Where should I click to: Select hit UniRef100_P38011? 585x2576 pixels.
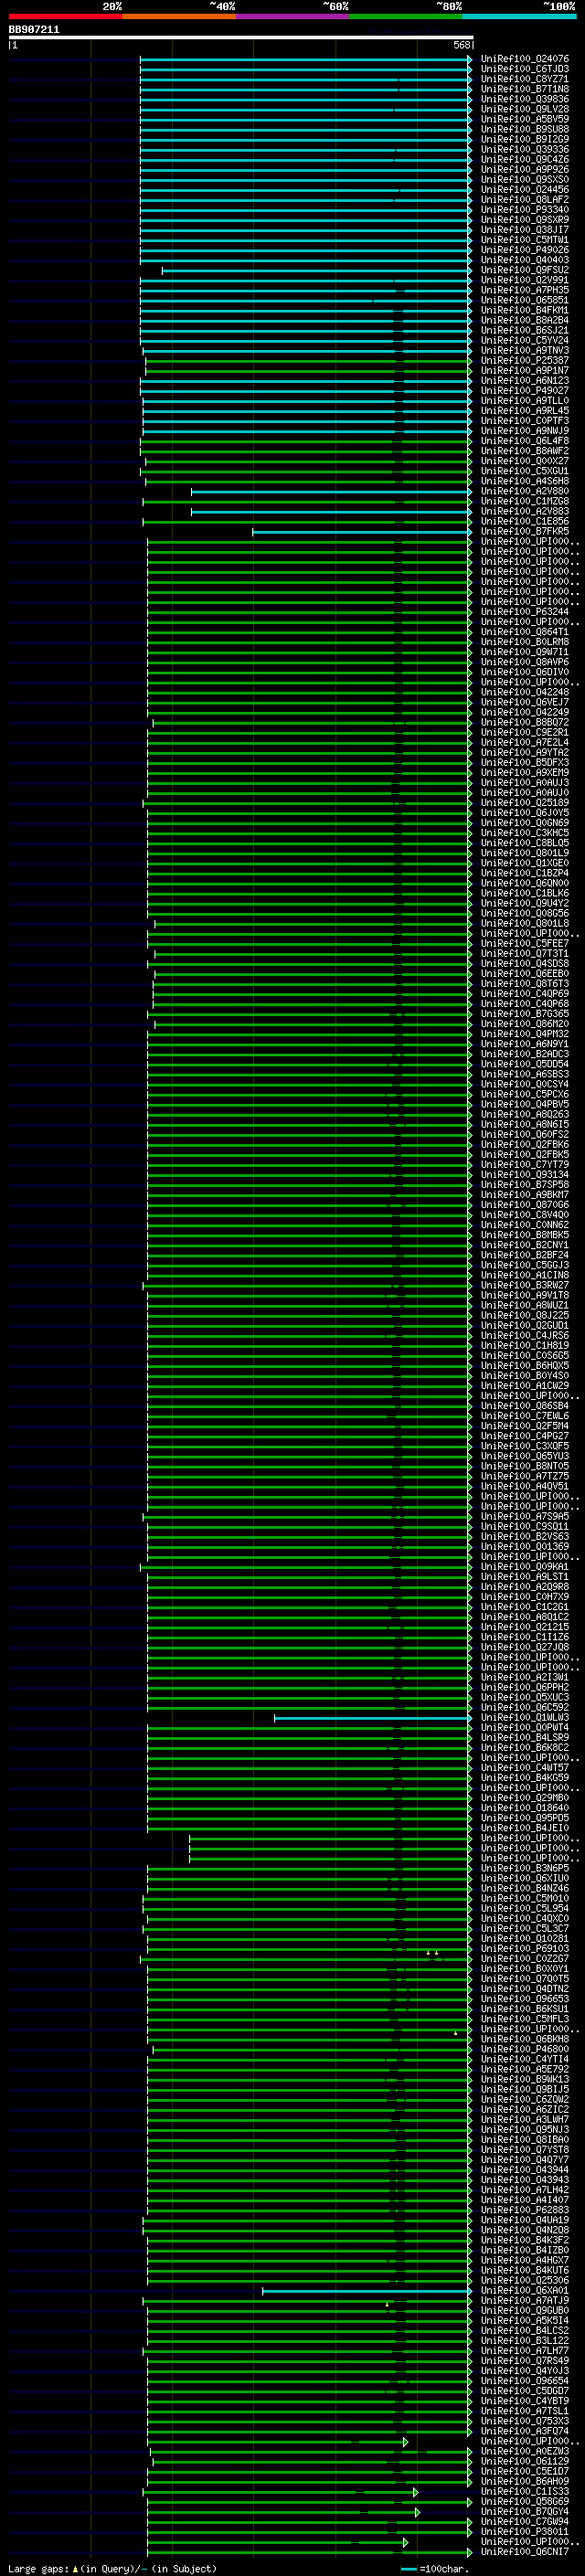(525, 2531)
